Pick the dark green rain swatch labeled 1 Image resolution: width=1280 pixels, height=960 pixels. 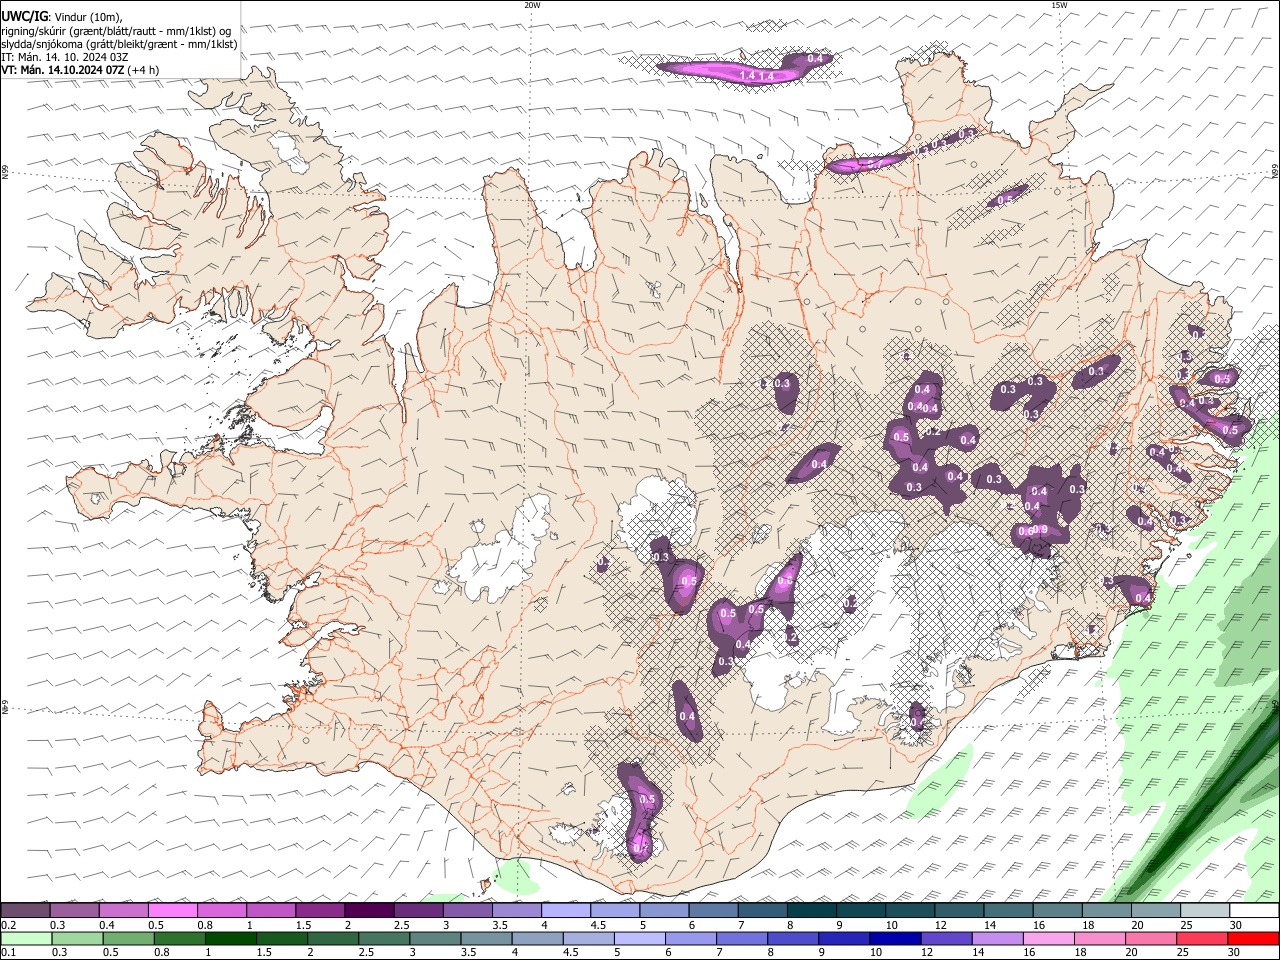click(230, 938)
